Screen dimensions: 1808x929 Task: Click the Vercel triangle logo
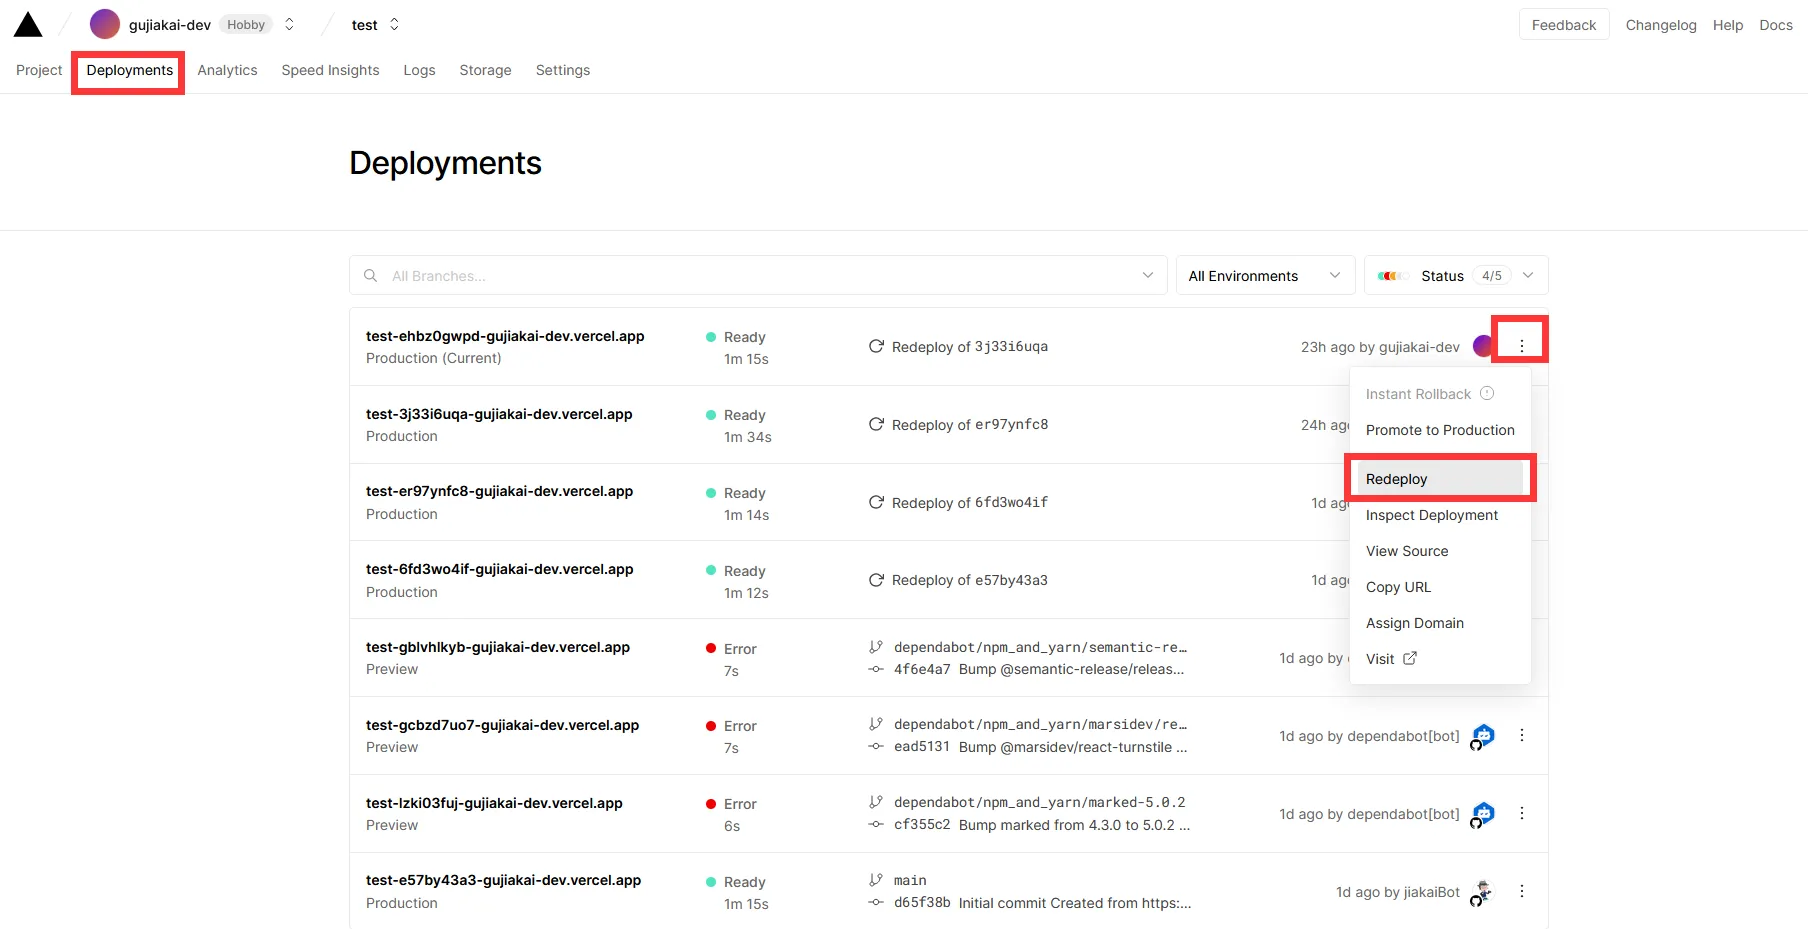(x=28, y=25)
